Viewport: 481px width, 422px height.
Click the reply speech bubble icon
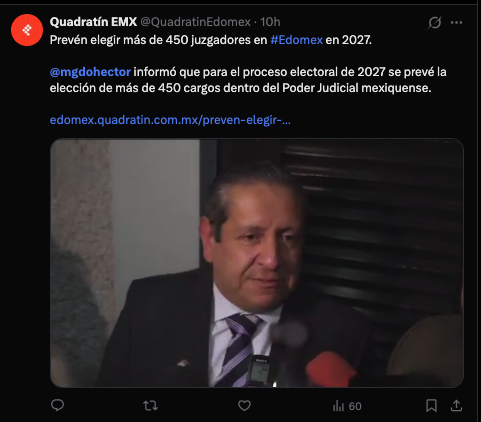[57, 405]
